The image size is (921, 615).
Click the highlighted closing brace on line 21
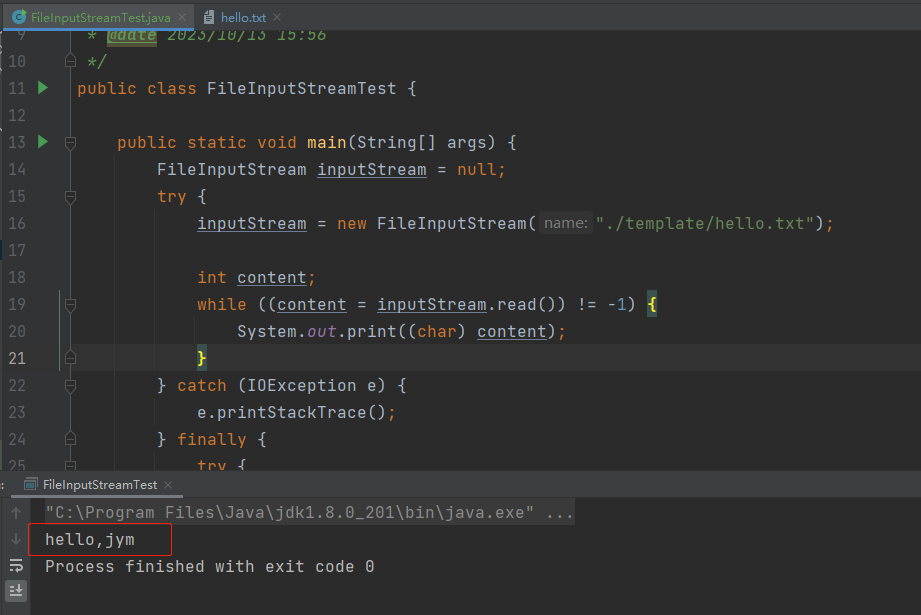(201, 358)
